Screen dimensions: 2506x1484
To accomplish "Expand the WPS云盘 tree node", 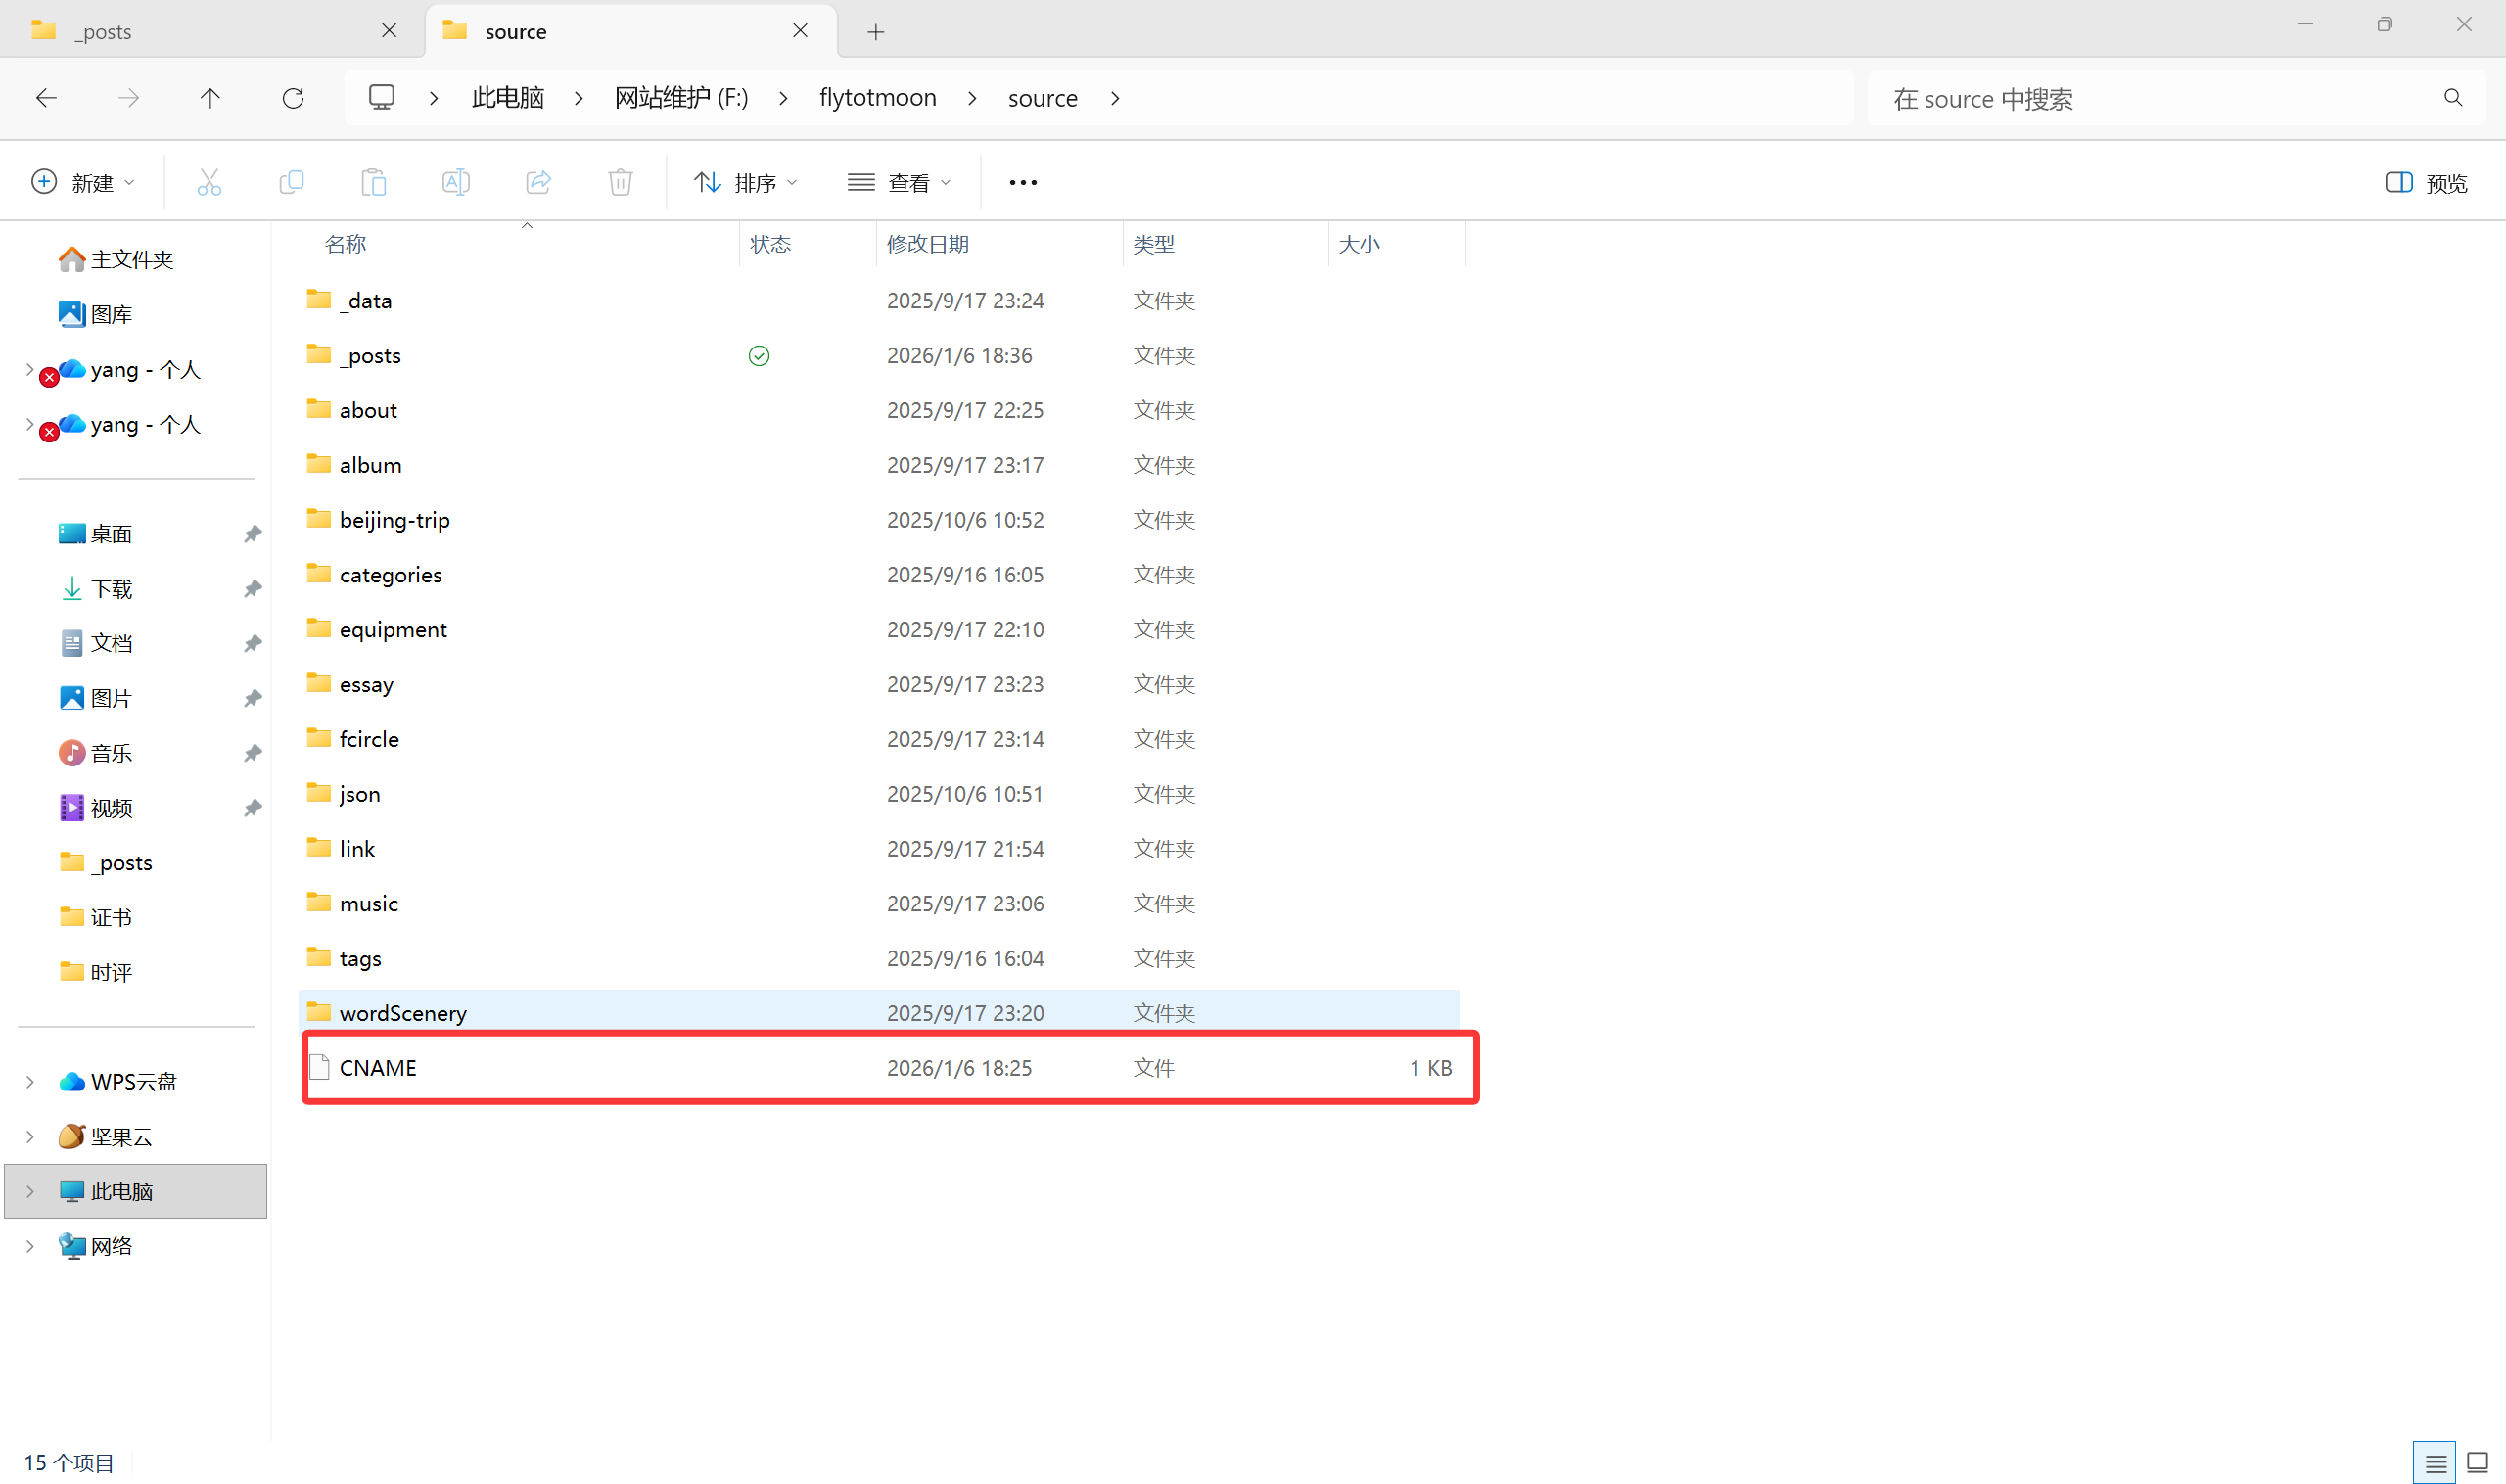I will tap(30, 1082).
